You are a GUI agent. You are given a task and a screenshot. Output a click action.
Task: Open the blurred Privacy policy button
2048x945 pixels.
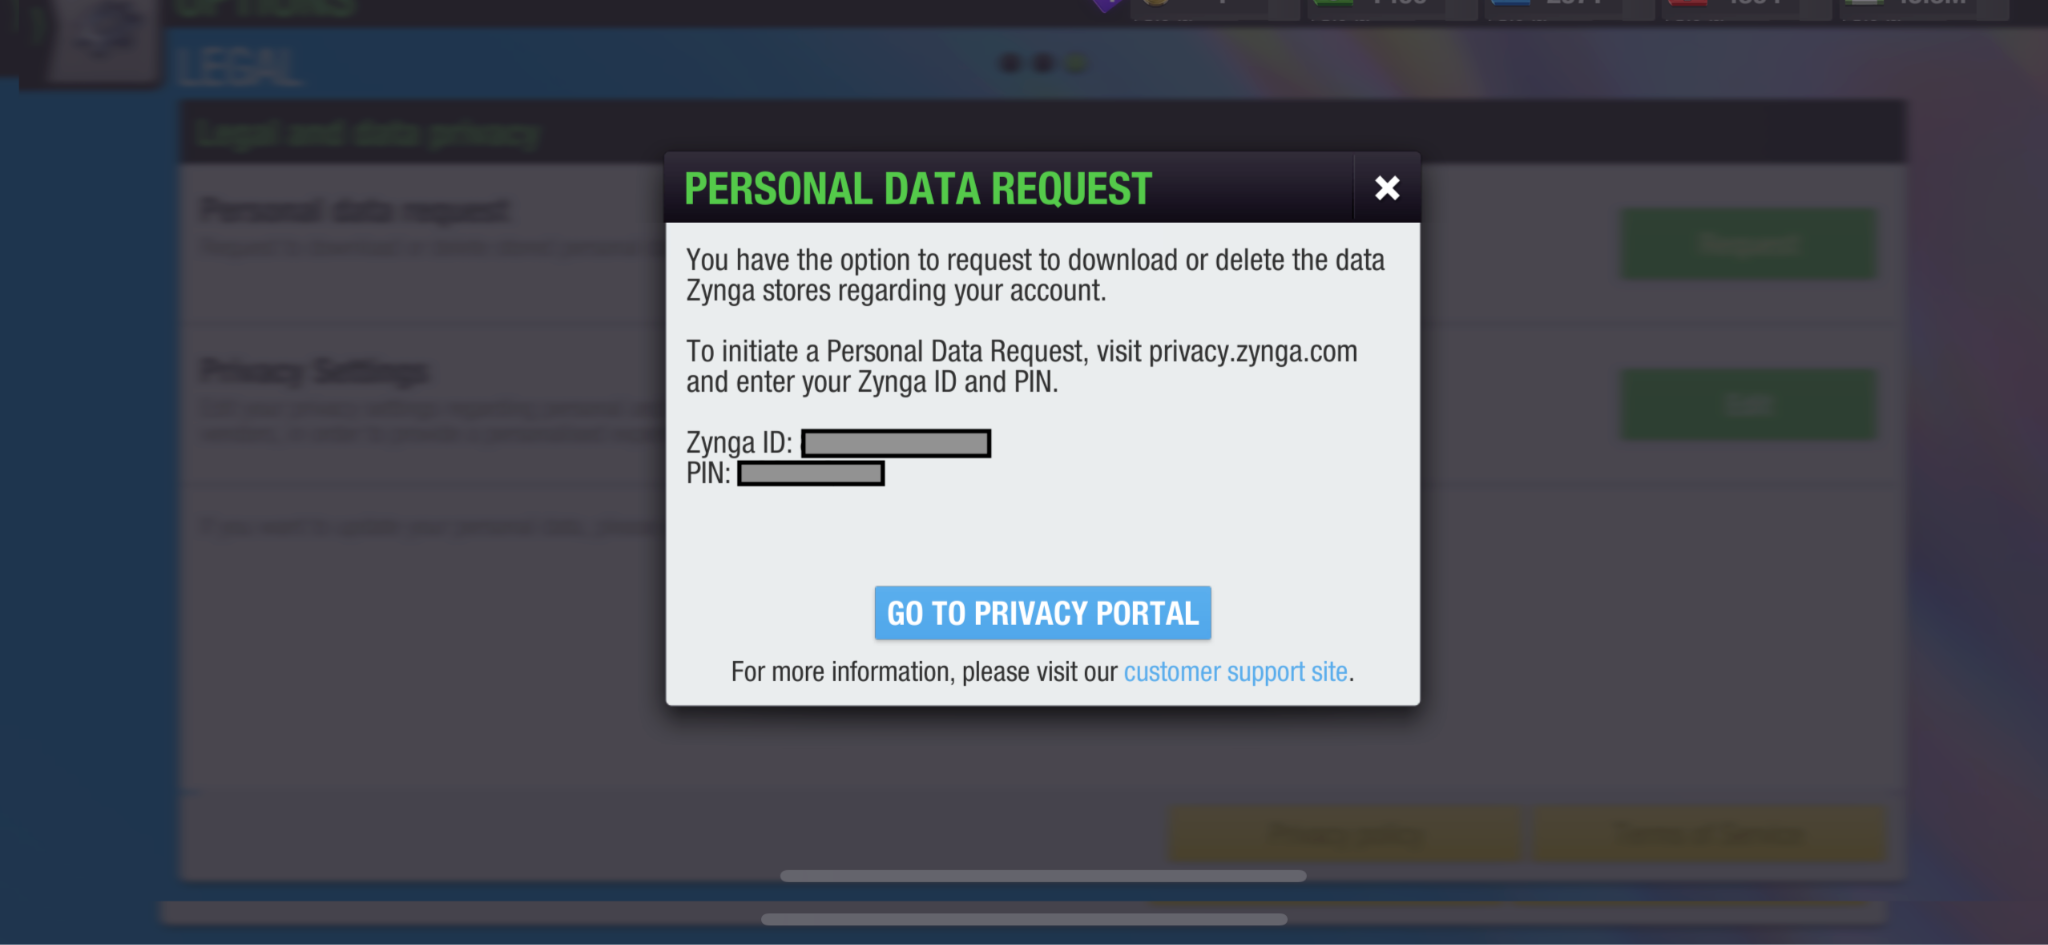coord(1345,835)
